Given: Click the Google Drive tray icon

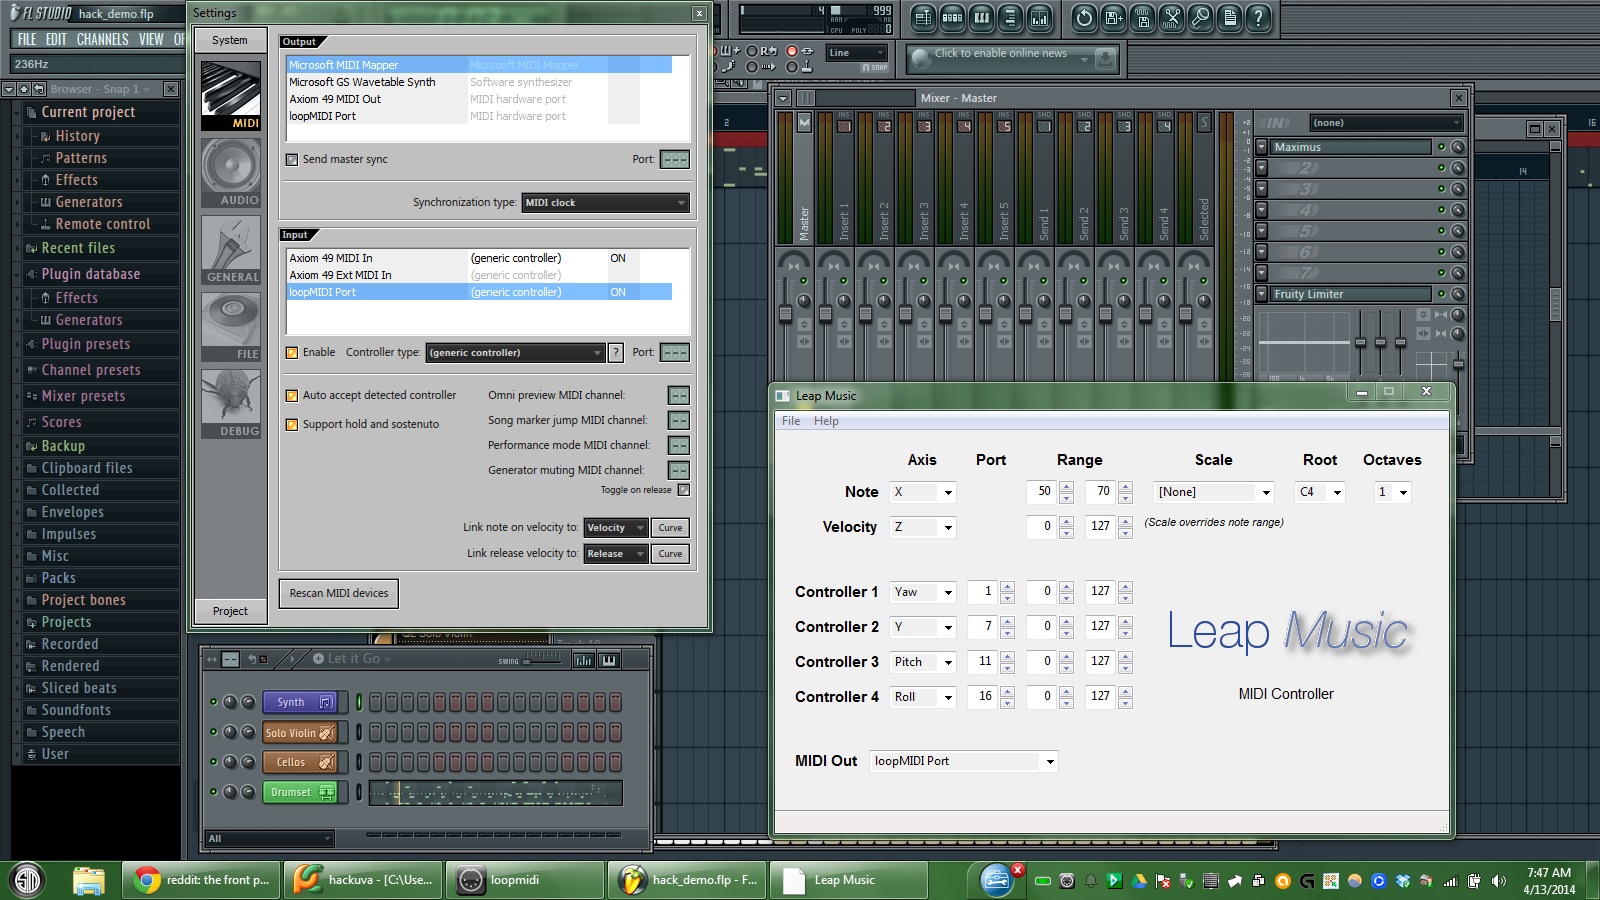Looking at the screenshot, I should [x=1139, y=881].
